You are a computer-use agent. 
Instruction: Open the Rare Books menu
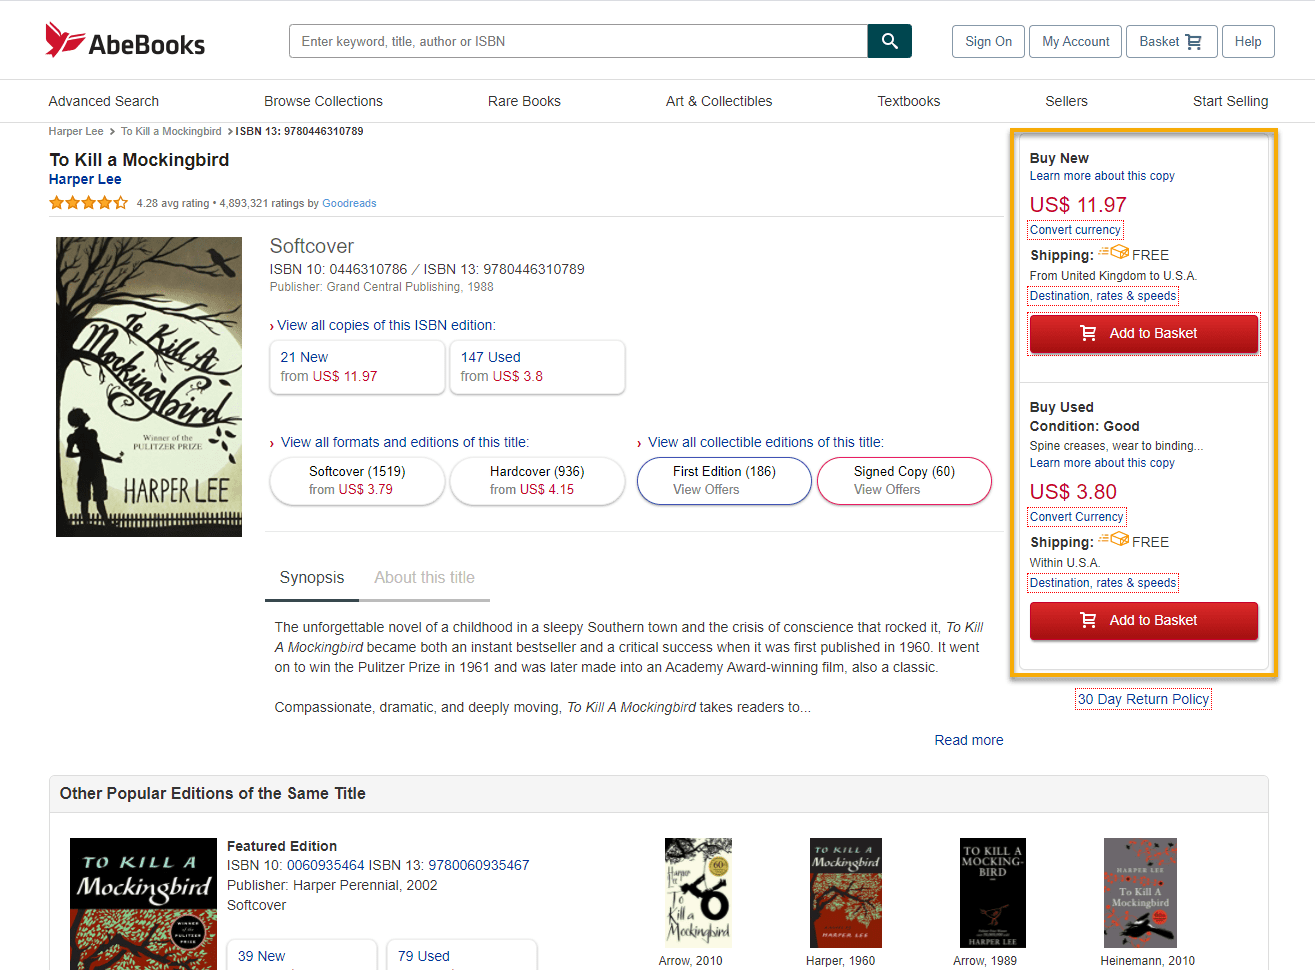pos(524,101)
